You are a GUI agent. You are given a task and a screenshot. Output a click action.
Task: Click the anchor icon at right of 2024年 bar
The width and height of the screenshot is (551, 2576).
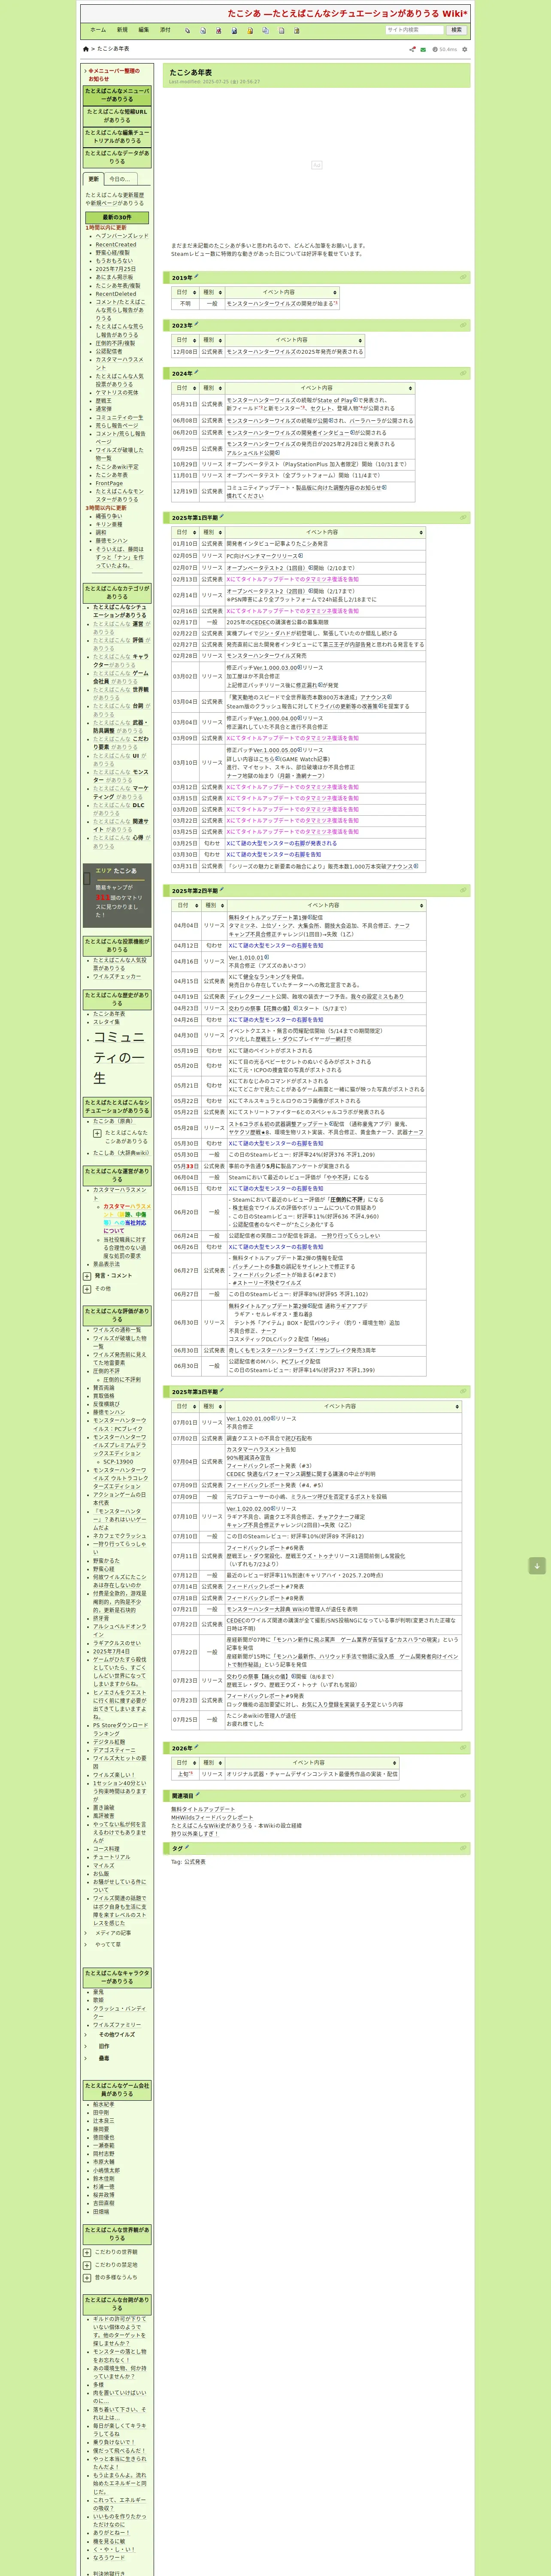[463, 373]
